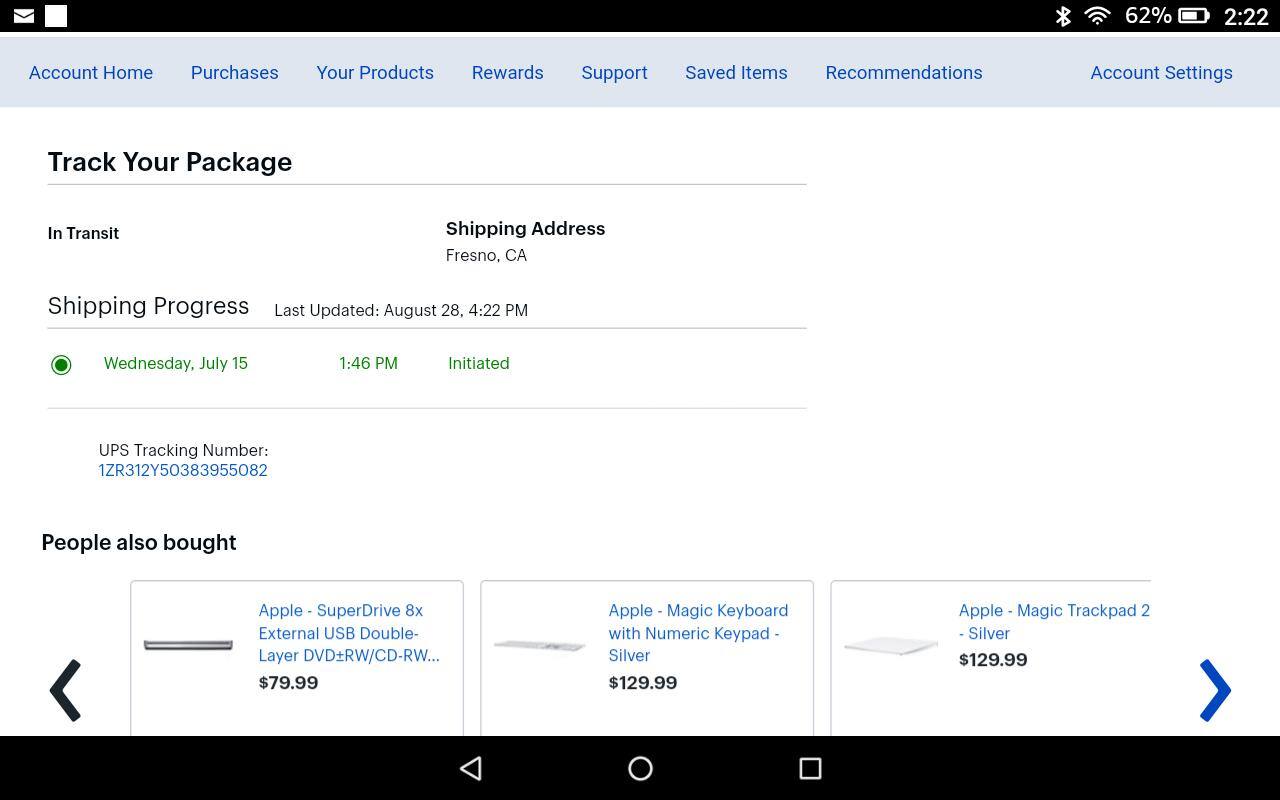Screen dimensions: 1280x800
Task: Open the Support page
Action: 614,73
